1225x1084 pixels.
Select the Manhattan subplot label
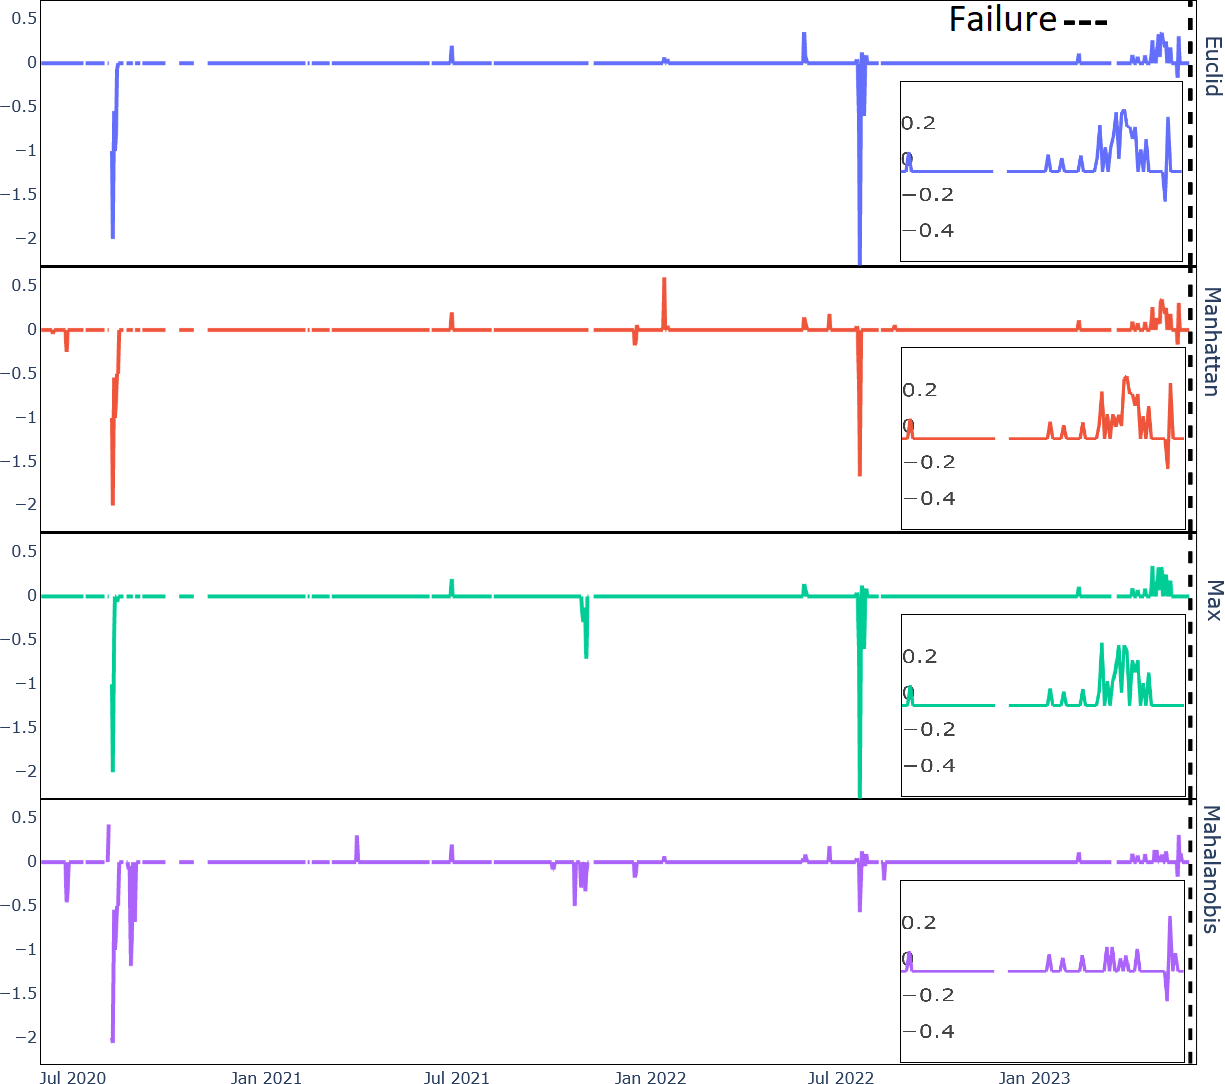(x=1212, y=342)
